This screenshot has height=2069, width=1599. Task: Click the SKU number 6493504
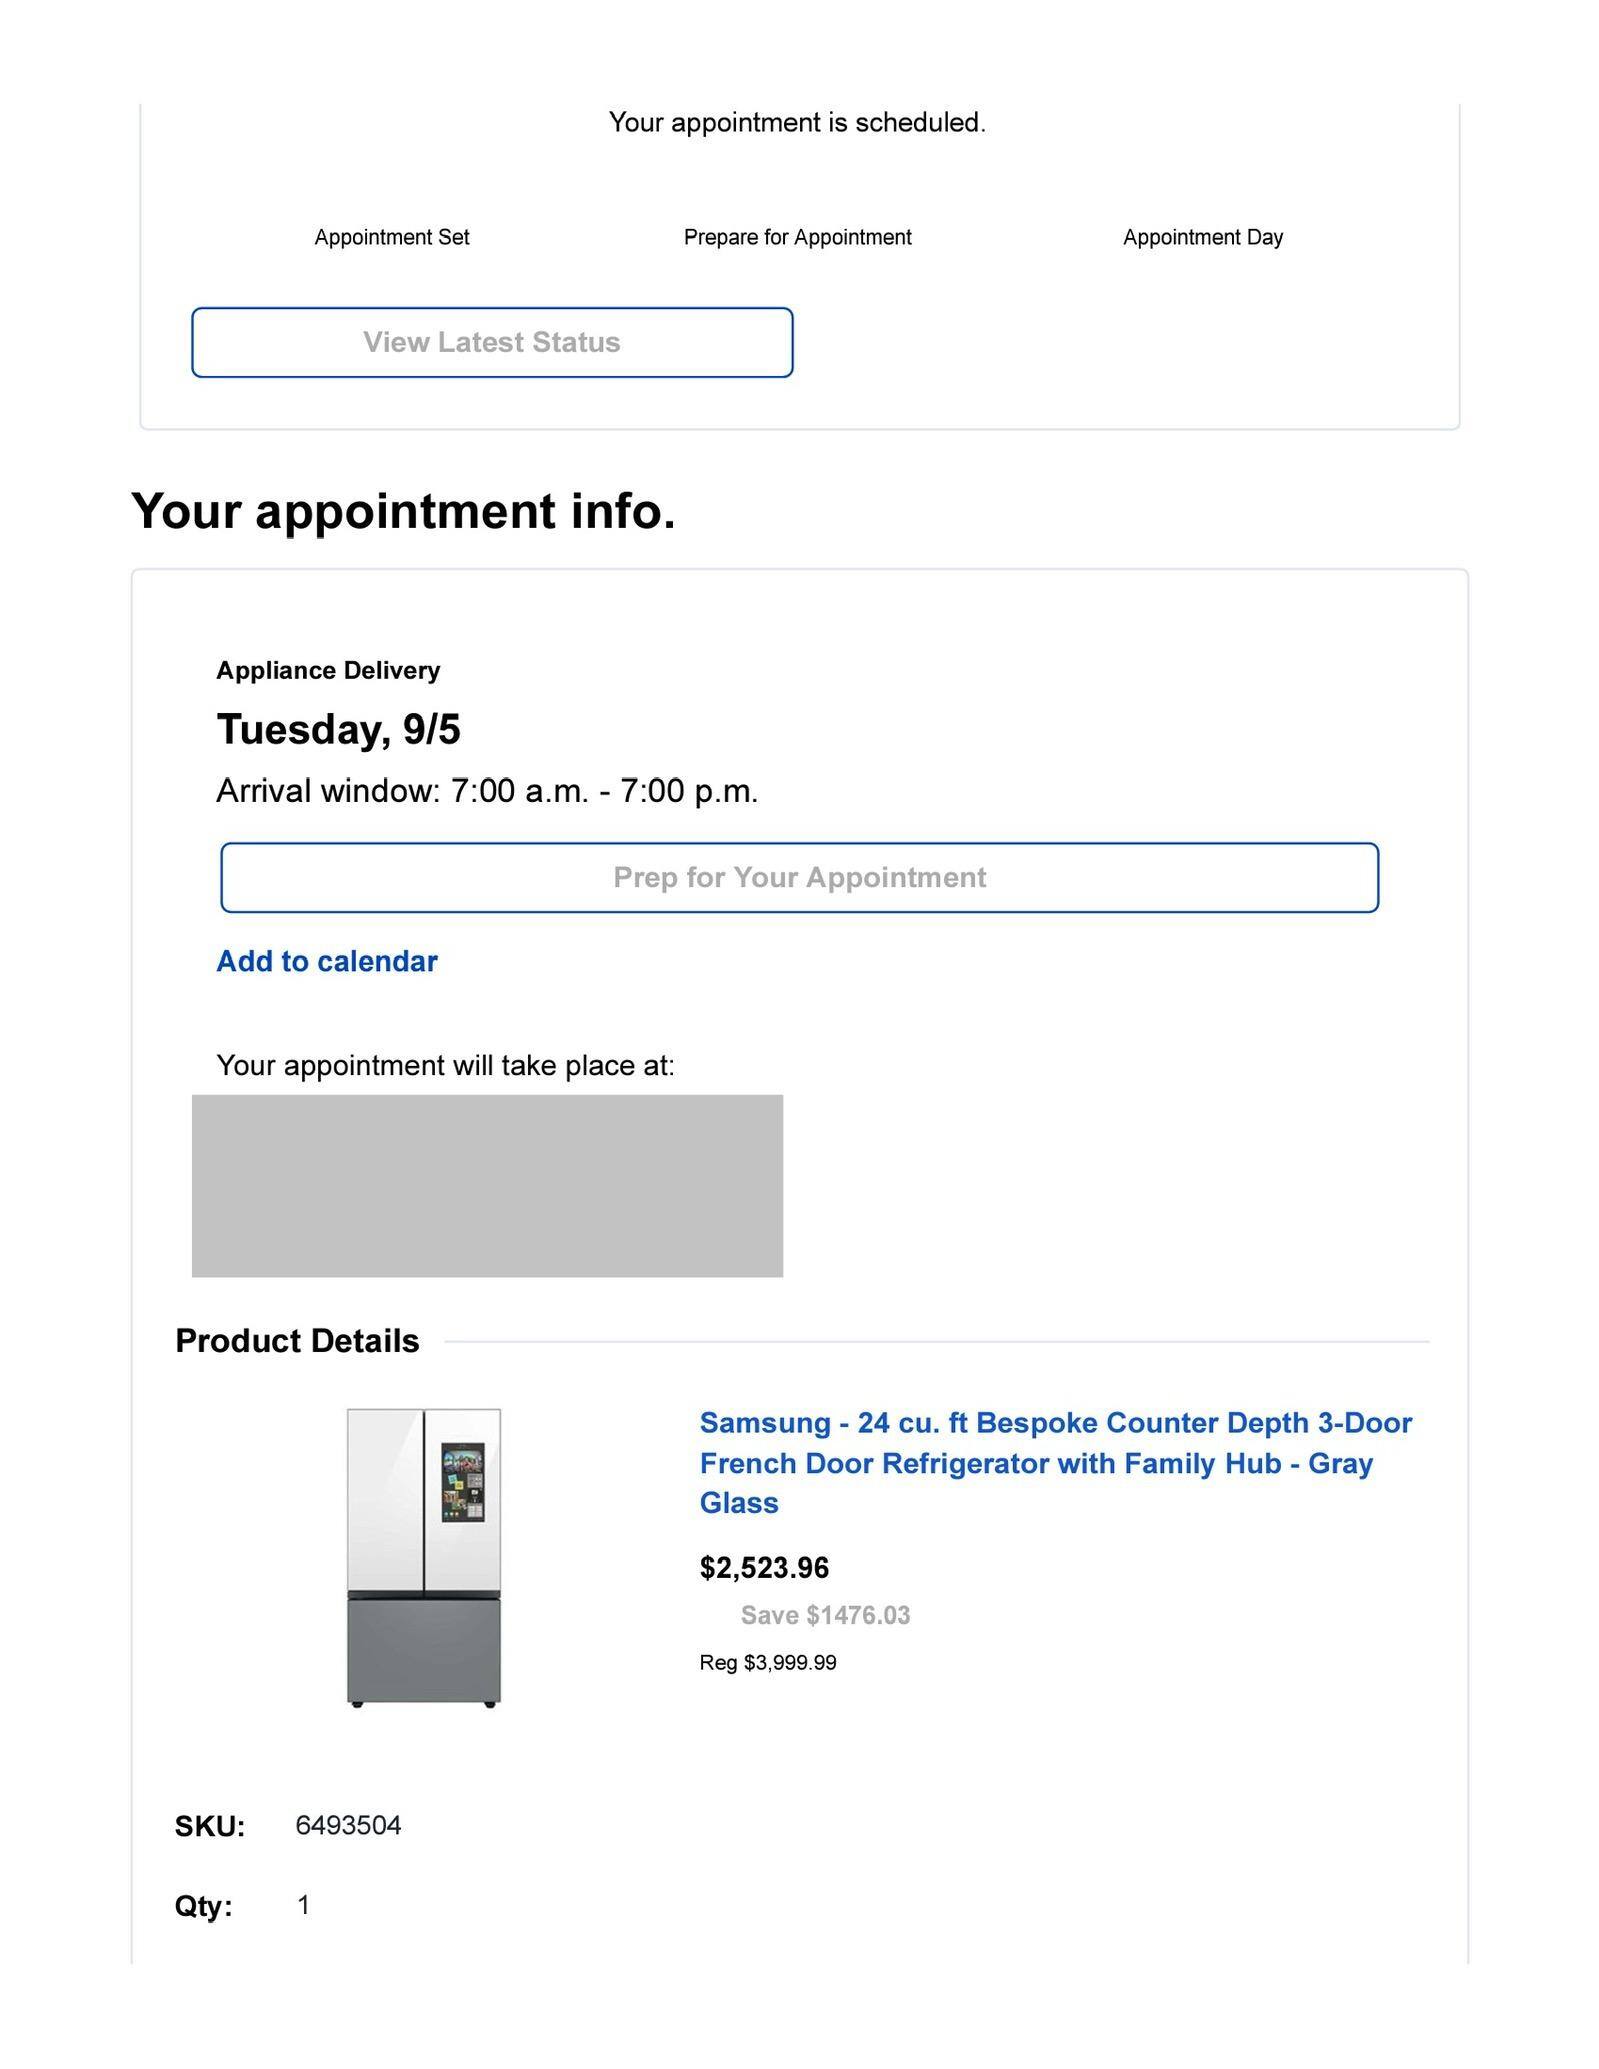pyautogui.click(x=348, y=1825)
